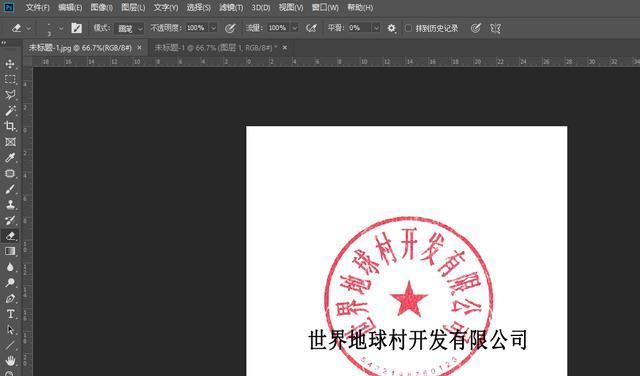
Task: Select the Horizontal Type tool
Action: pos(10,314)
